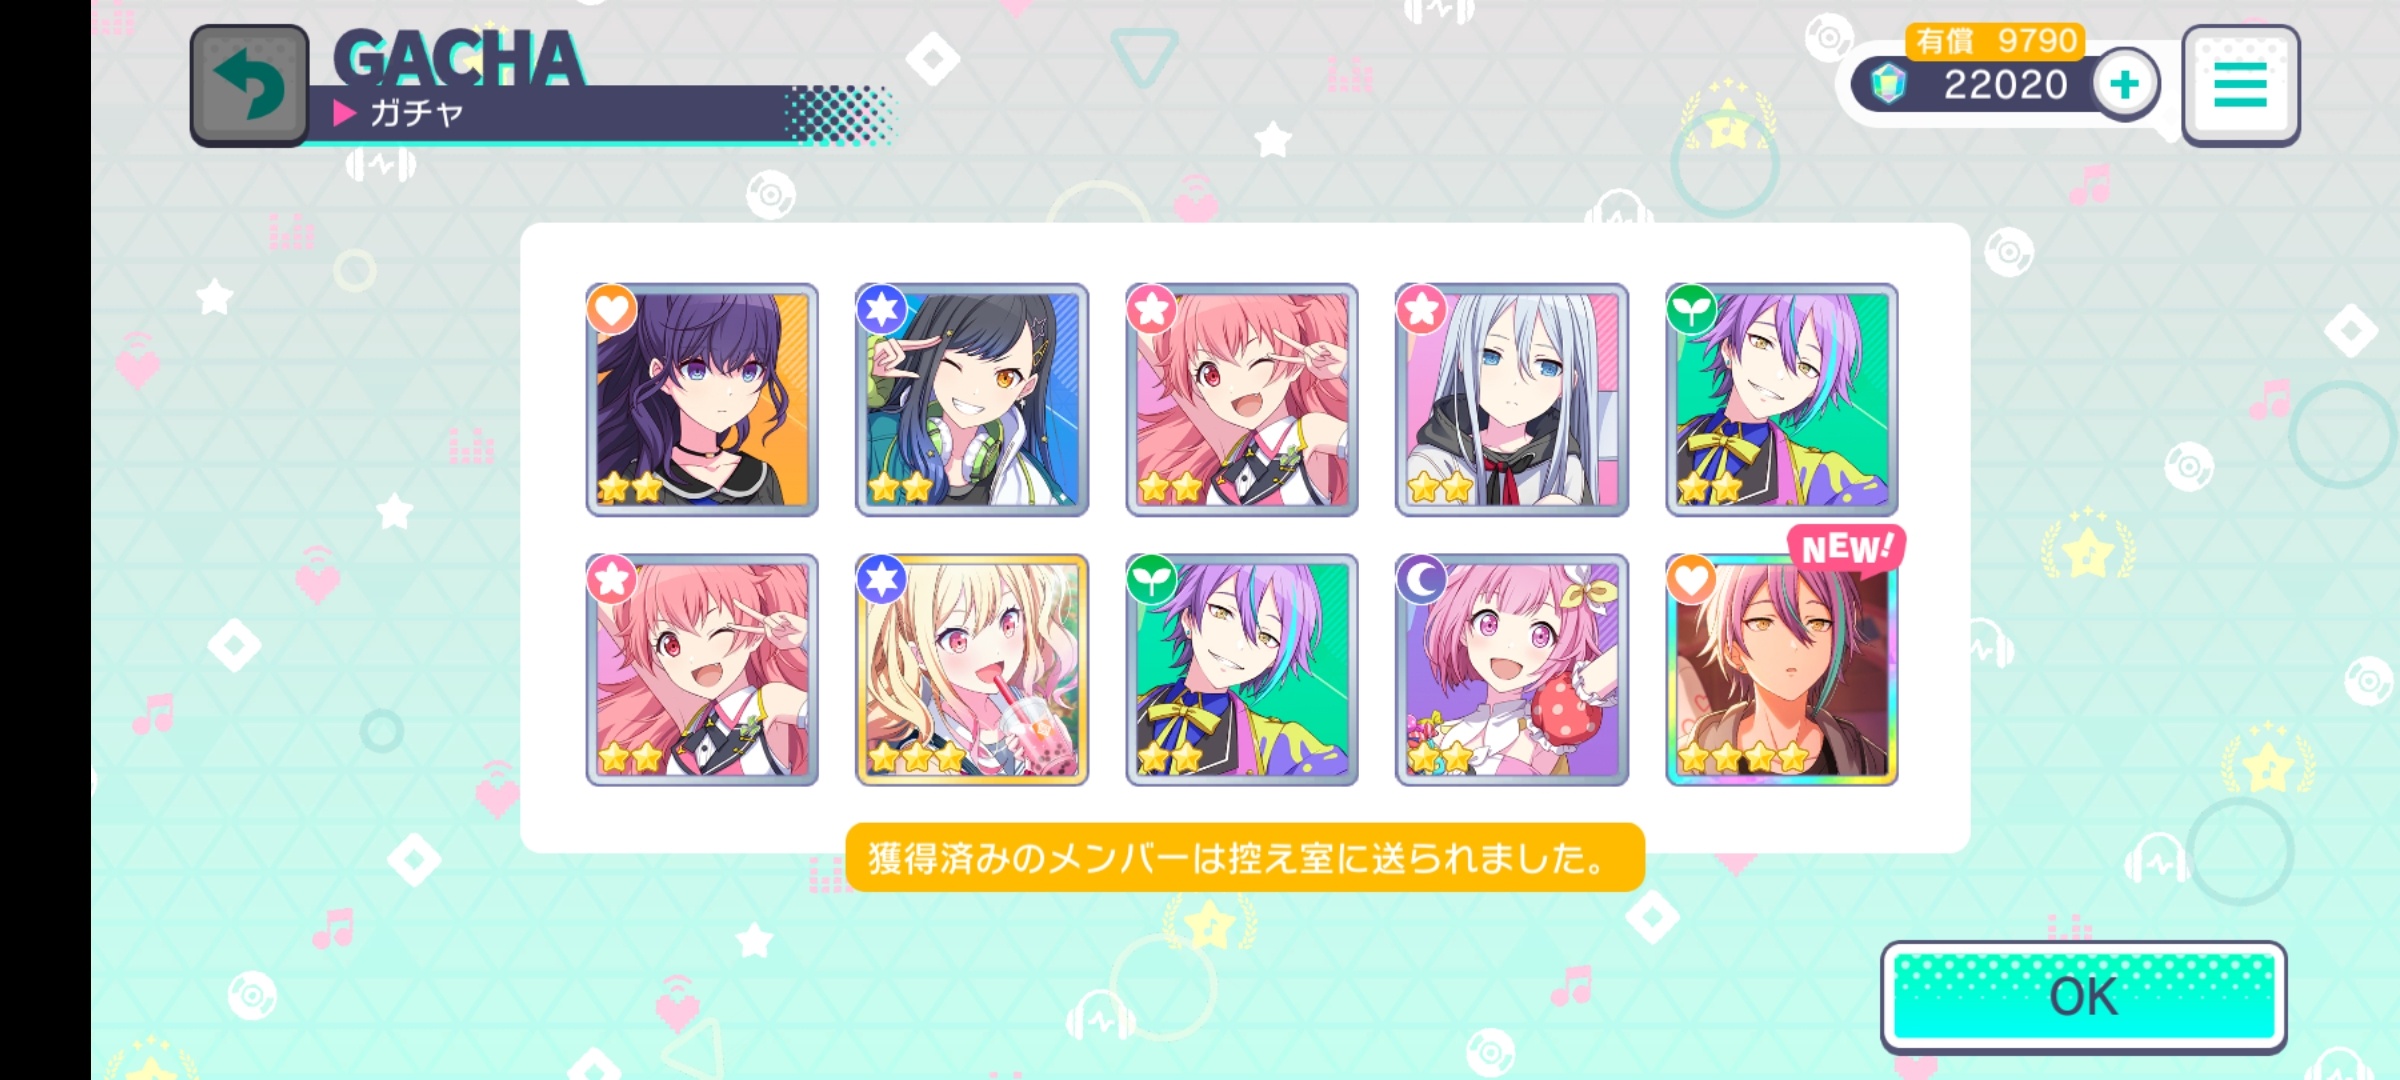Tap the moon attribute icon on pink-haired card
This screenshot has width=2400, height=1080.
click(1421, 579)
